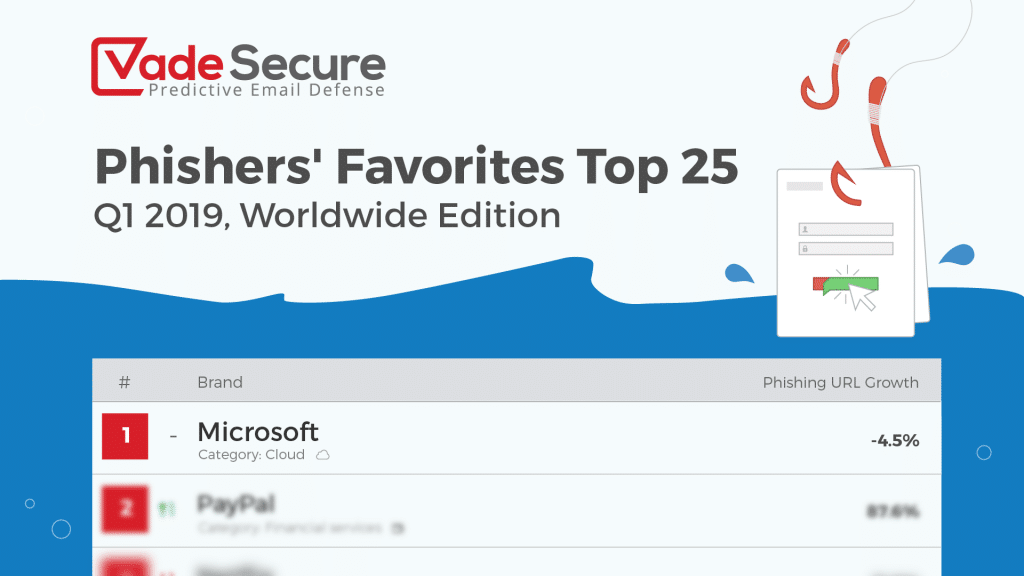1024x576 pixels.
Task: Click the mouse cursor arrow illustration
Action: click(860, 296)
